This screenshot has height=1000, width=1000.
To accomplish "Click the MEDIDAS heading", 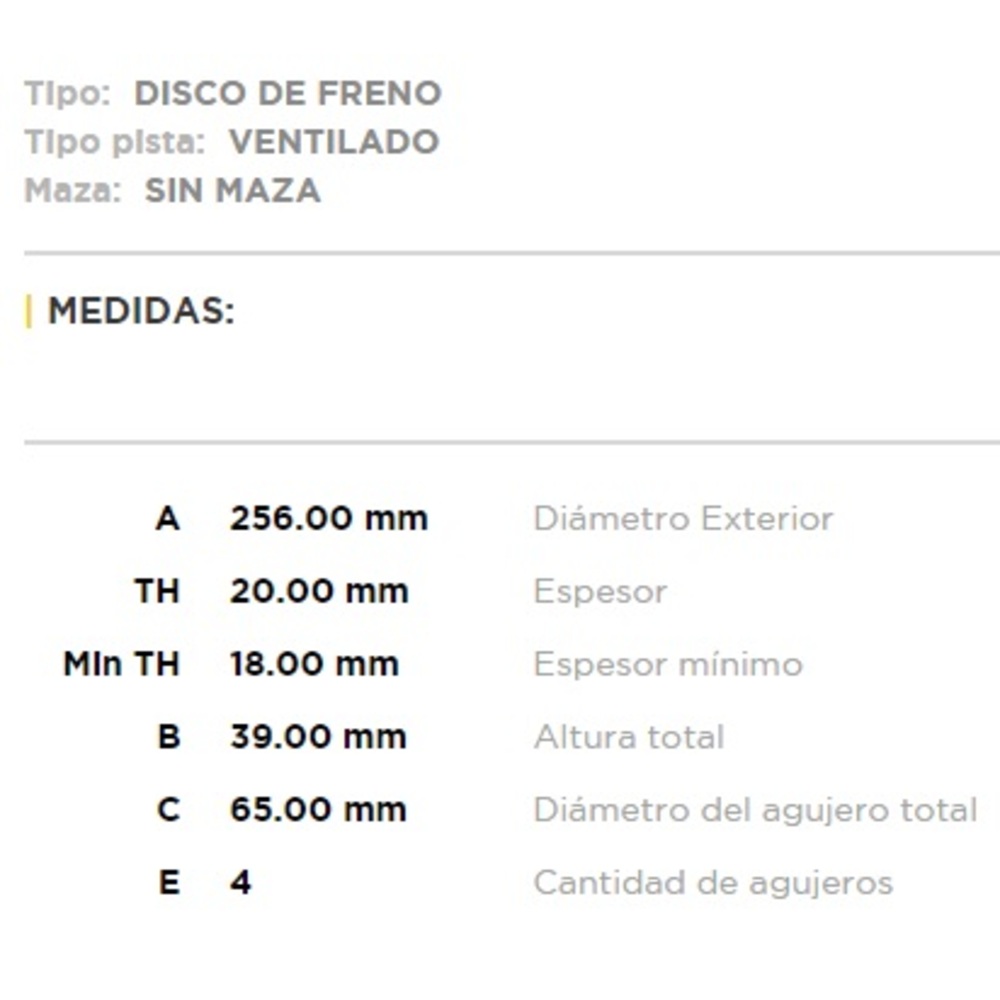I will 141,311.
